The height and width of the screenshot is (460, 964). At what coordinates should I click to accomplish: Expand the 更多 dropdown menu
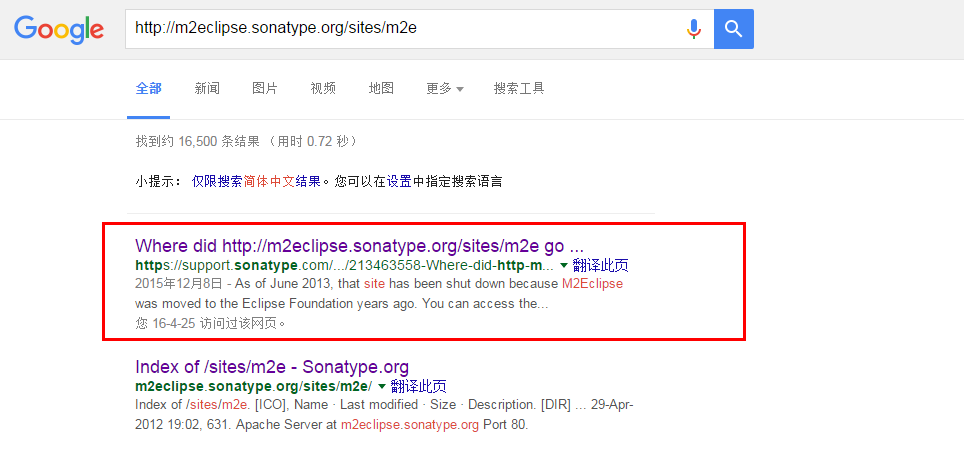coord(445,89)
